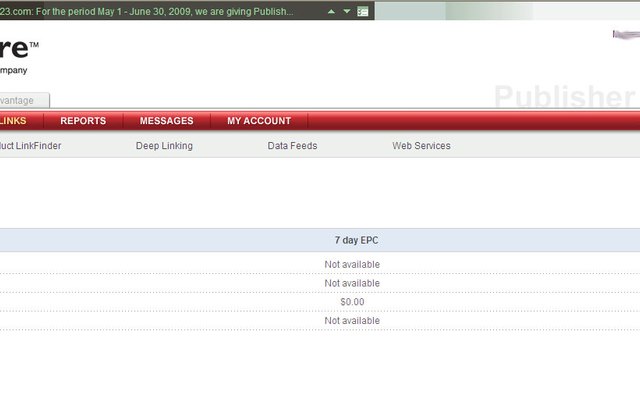Viewport: 640px width, 395px height.
Task: Open Web Services section
Action: [x=421, y=146]
